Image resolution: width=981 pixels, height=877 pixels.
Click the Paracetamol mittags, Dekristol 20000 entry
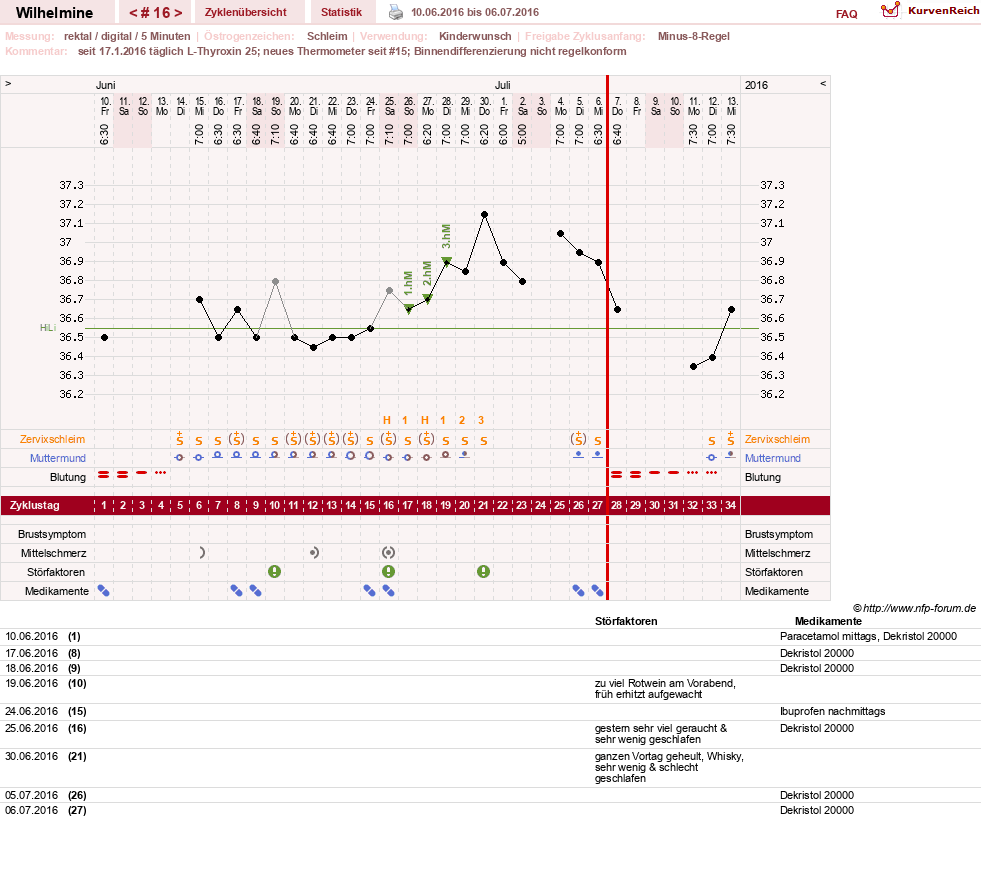[x=868, y=636]
